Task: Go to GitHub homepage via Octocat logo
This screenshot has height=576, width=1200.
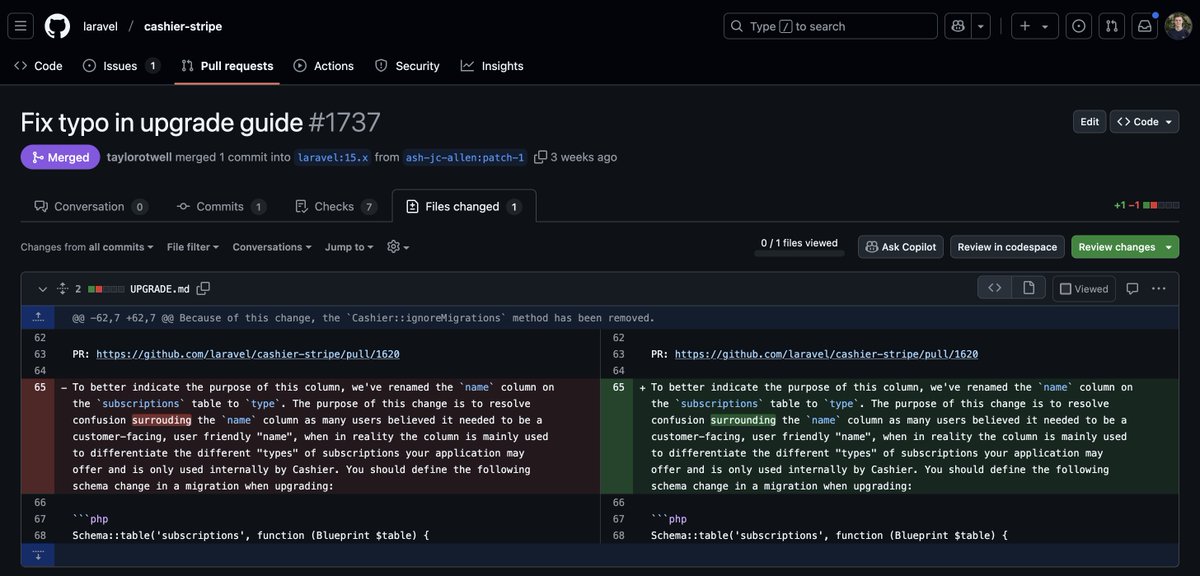Action: click(57, 26)
